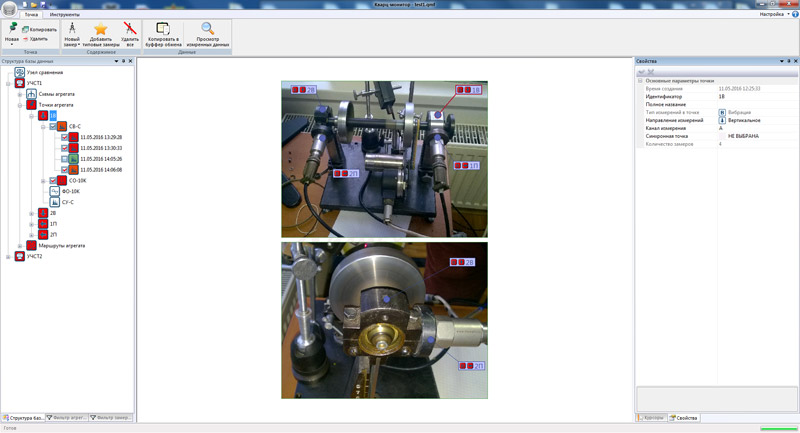This screenshot has width=800, height=433.
Task: Switch to the Точка ribbon tab
Action: (x=31, y=15)
